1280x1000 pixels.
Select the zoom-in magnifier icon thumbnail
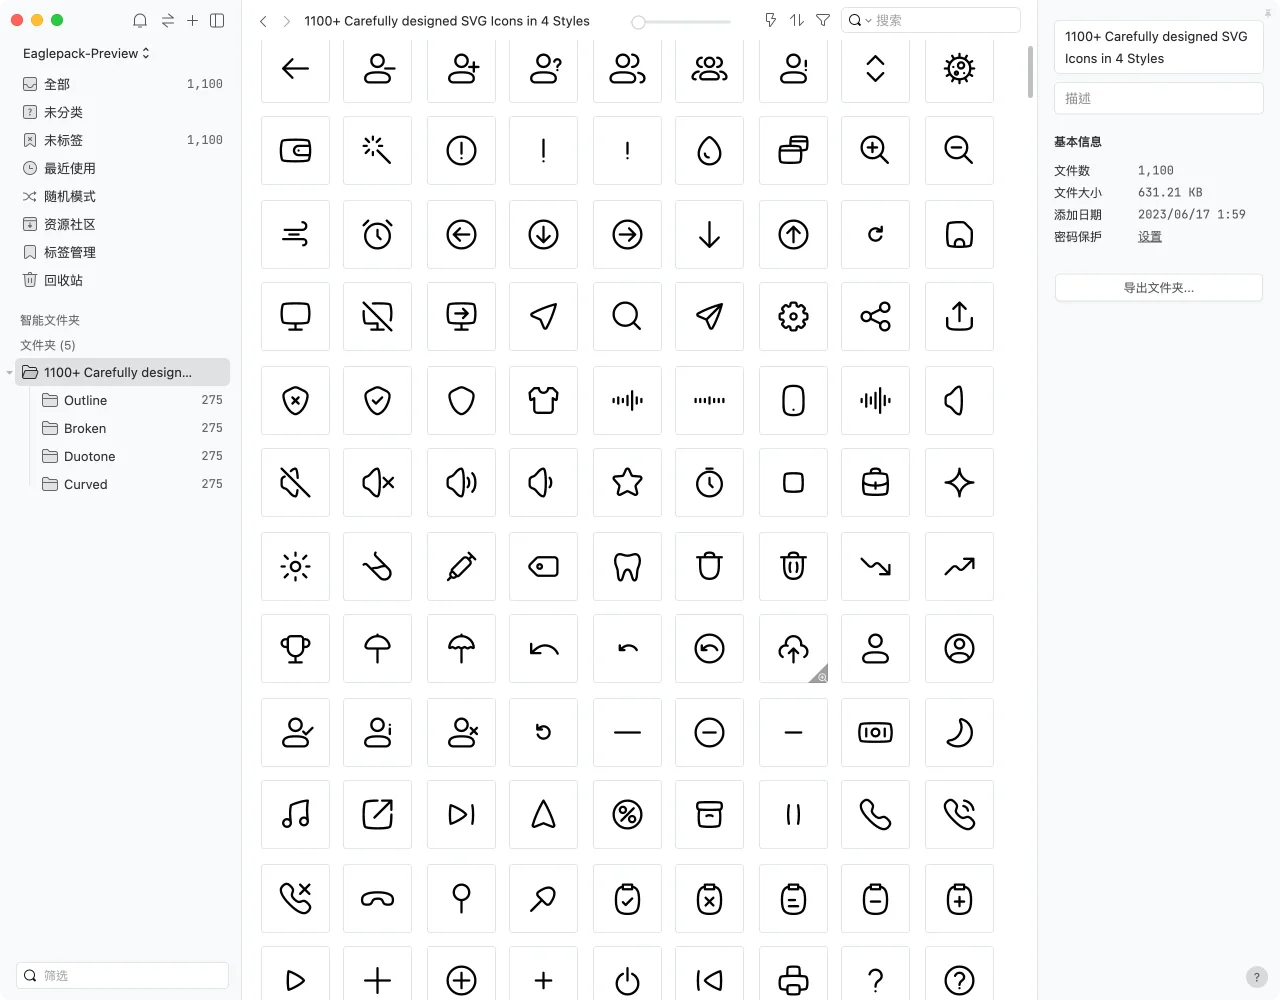[875, 150]
